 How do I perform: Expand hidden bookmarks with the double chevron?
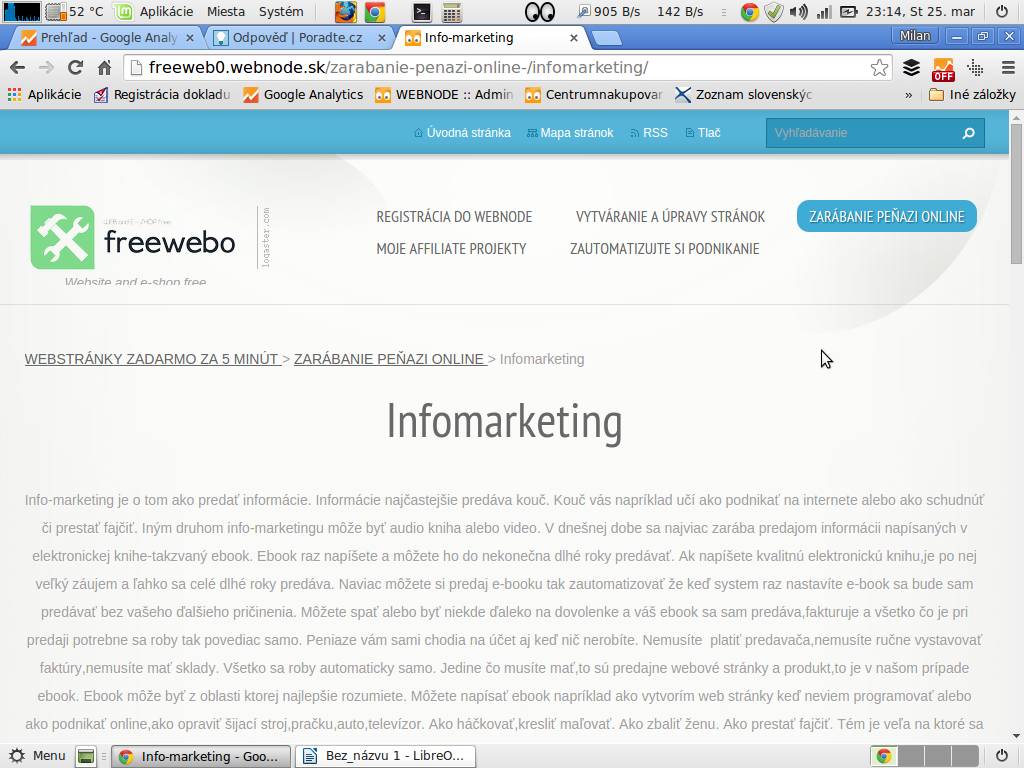click(x=908, y=95)
